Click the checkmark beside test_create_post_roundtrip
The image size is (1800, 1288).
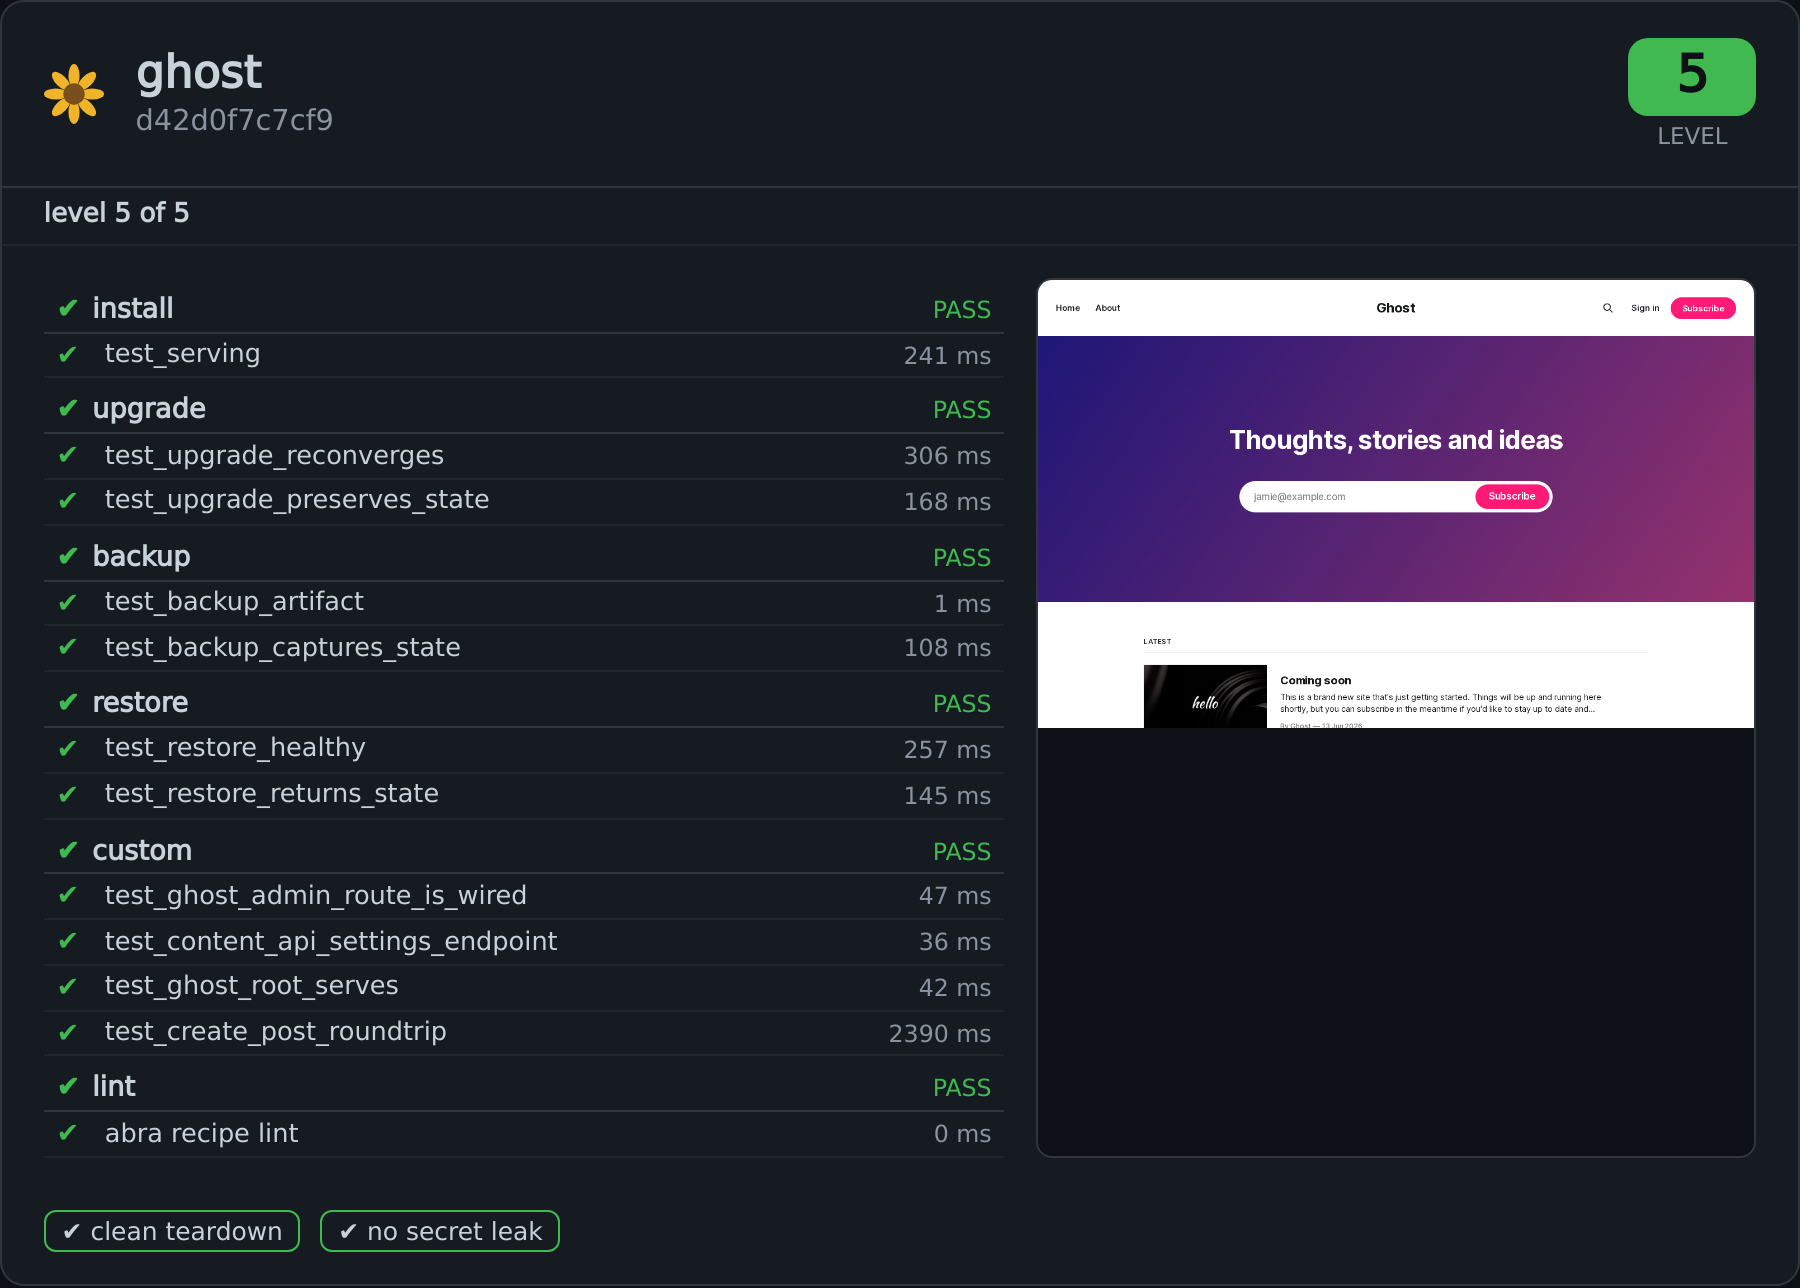[x=68, y=1032]
